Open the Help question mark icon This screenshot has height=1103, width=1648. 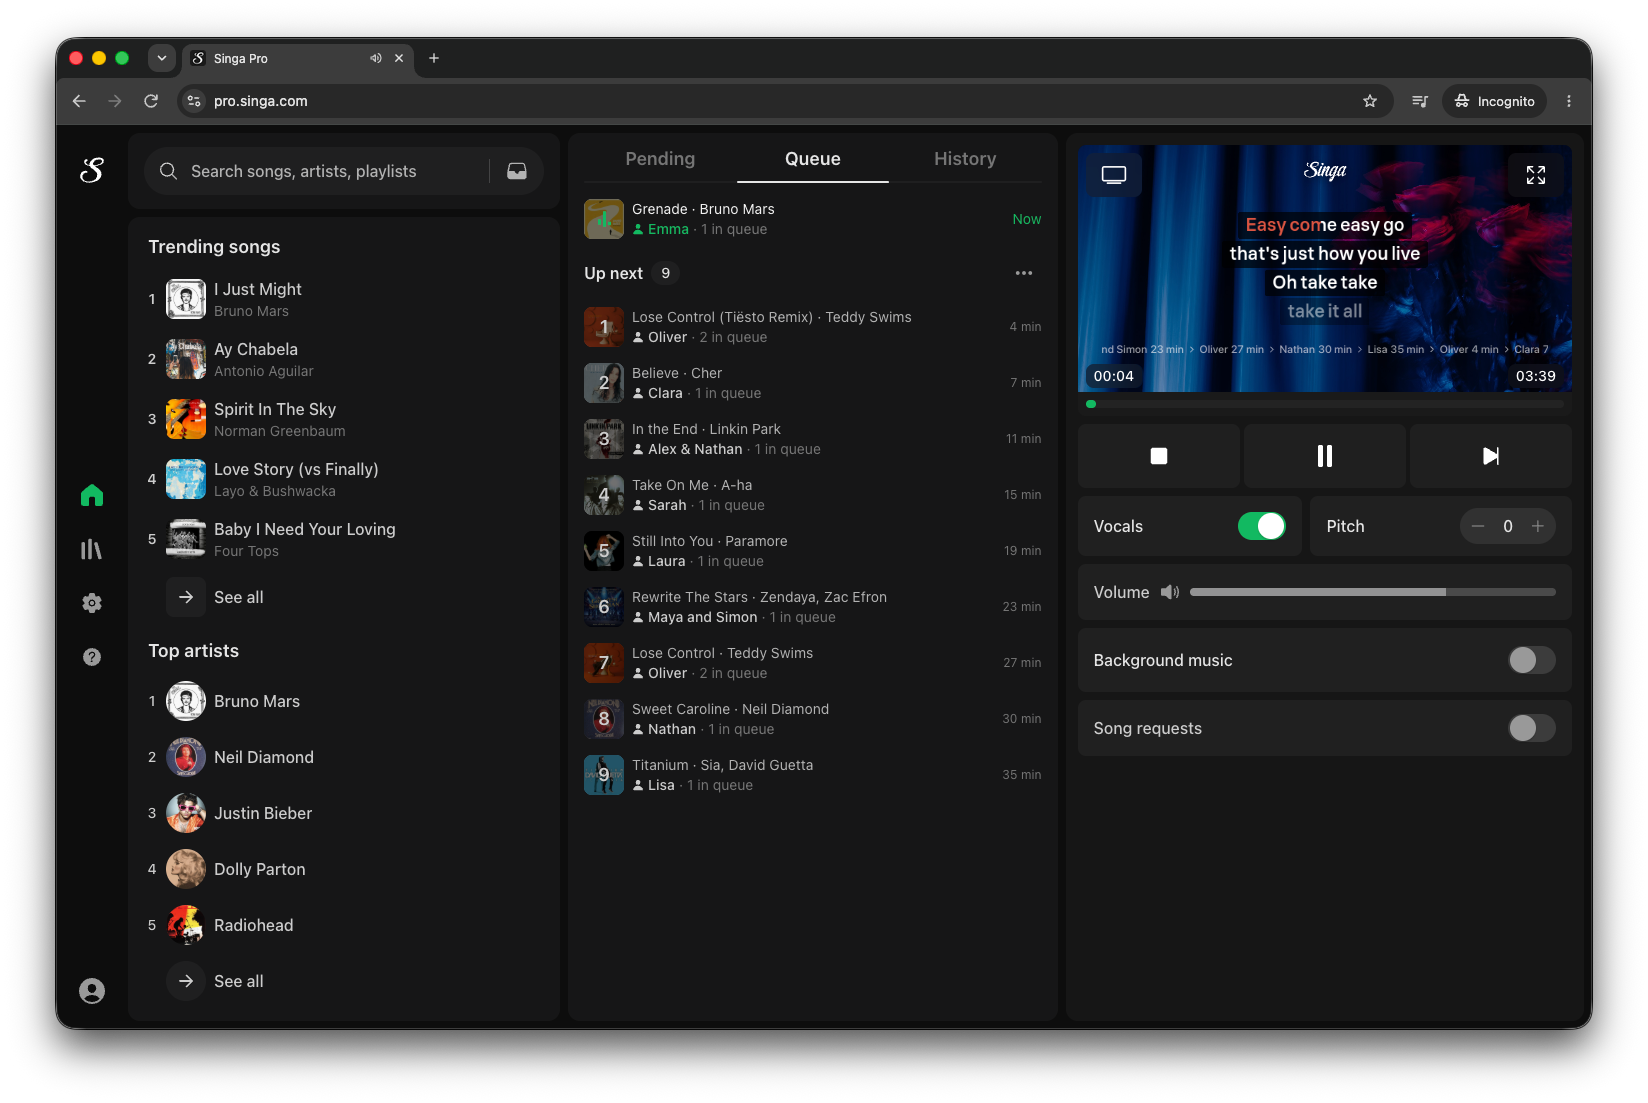[x=92, y=657]
